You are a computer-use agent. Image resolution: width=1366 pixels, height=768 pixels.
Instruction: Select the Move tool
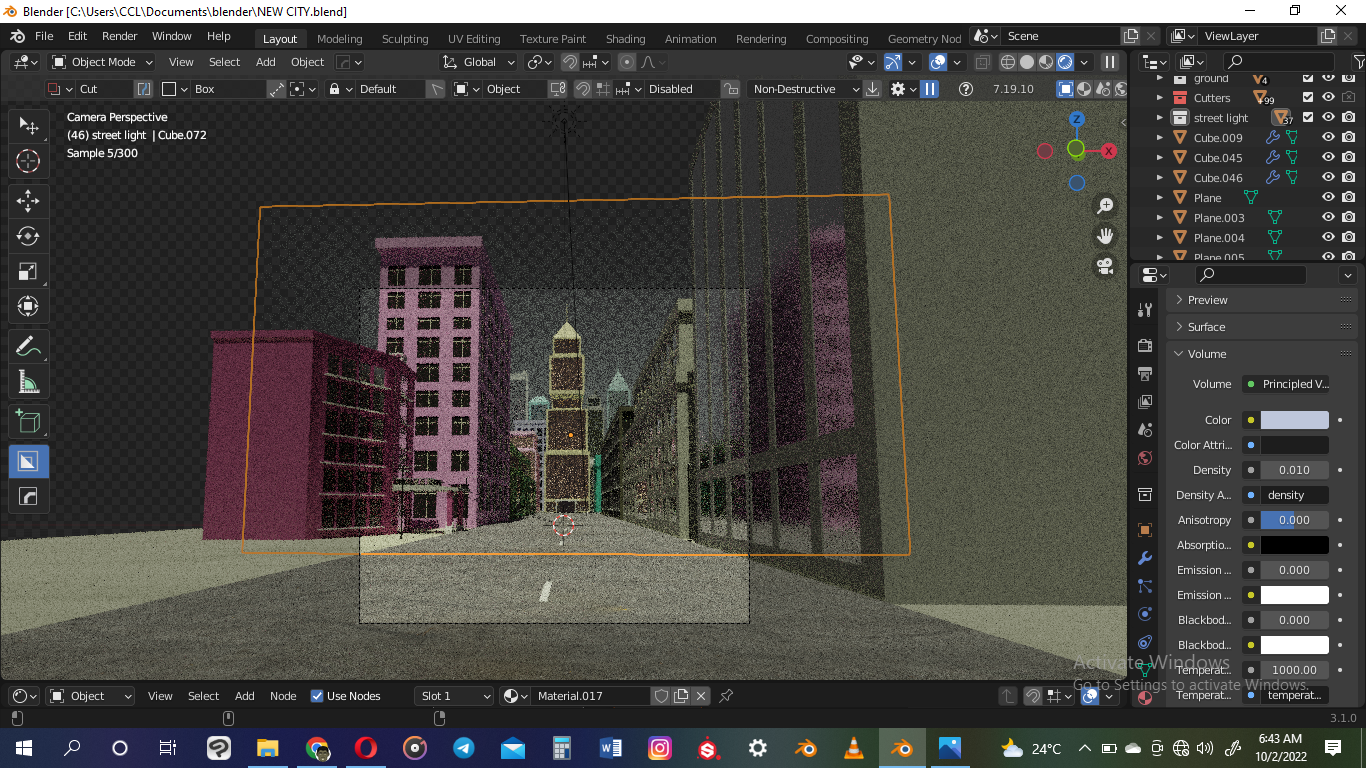pos(28,200)
